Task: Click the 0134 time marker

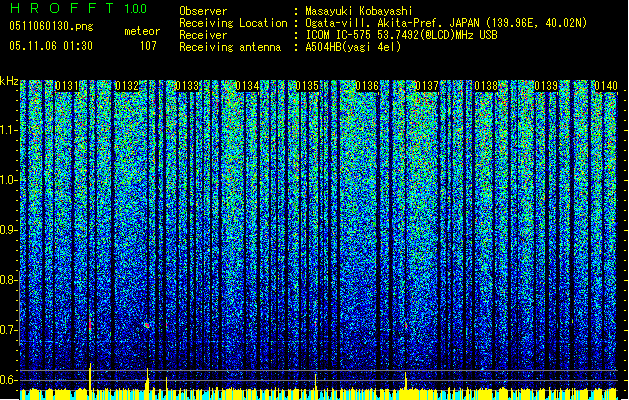Action: pos(247,86)
